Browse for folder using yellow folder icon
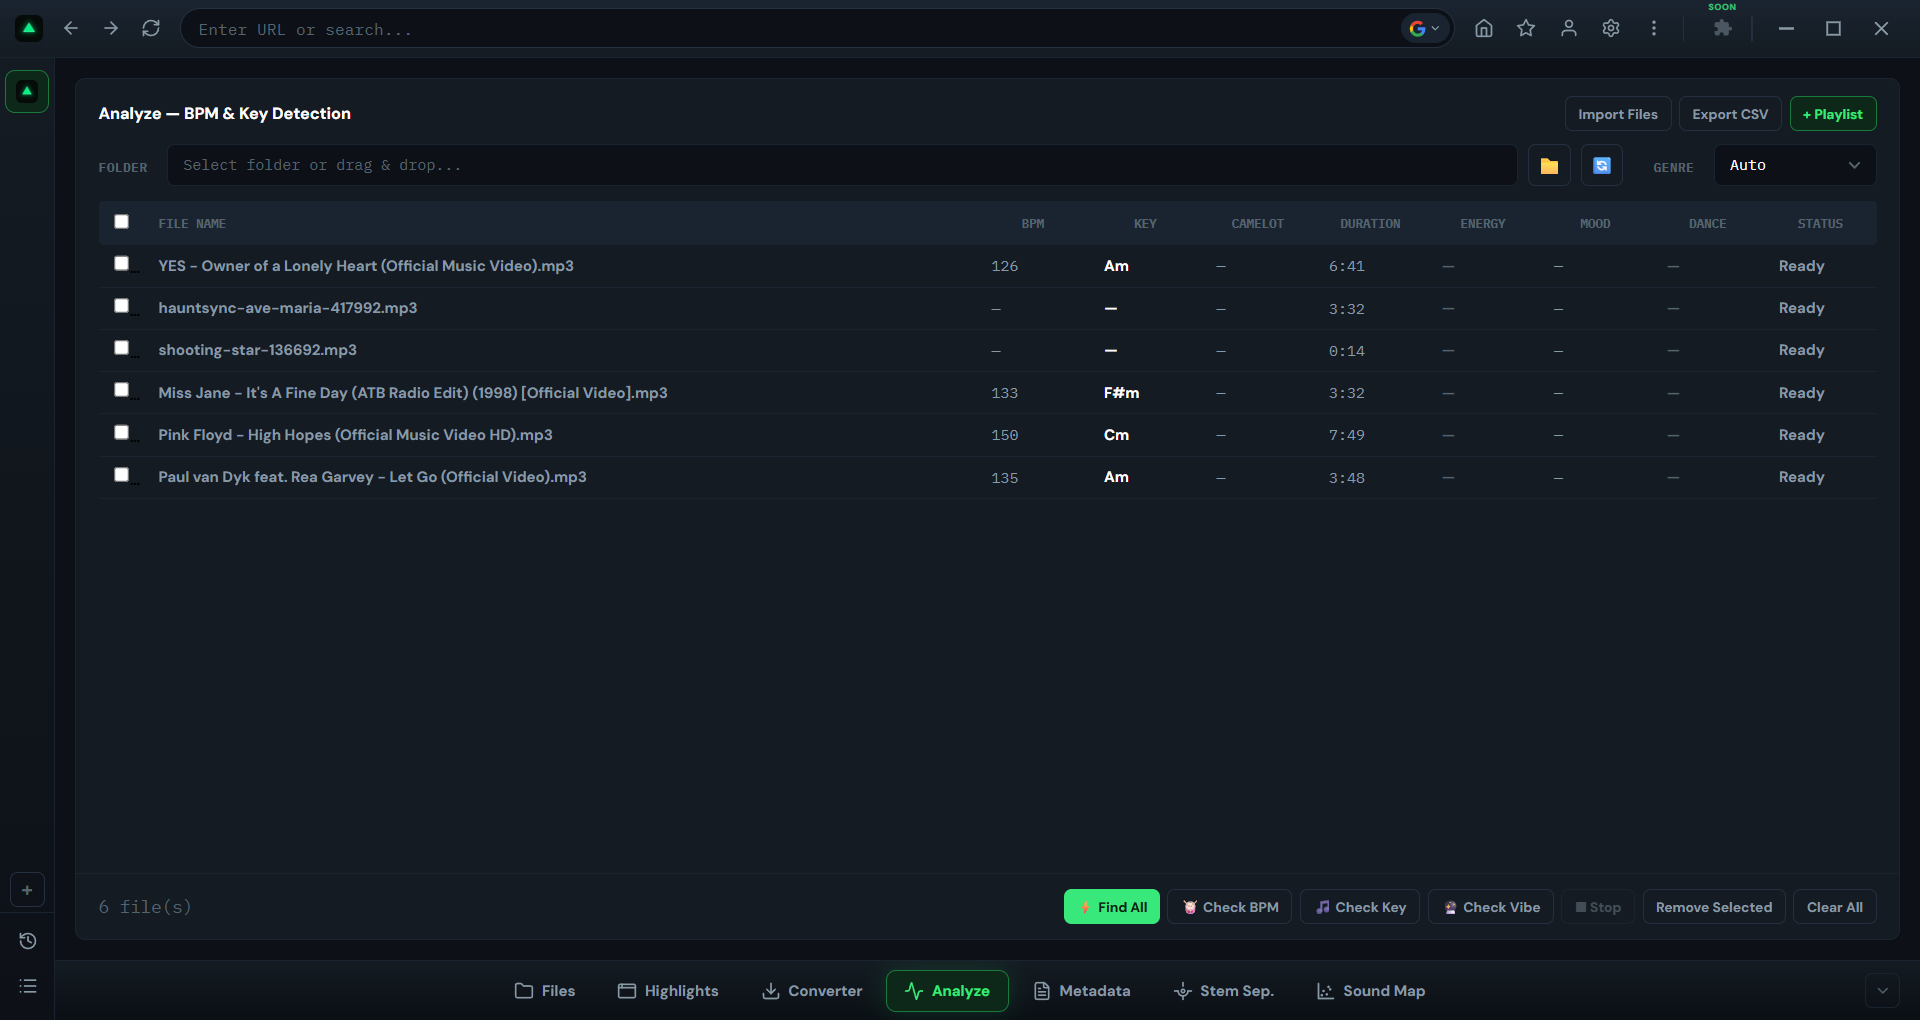 click(1549, 166)
